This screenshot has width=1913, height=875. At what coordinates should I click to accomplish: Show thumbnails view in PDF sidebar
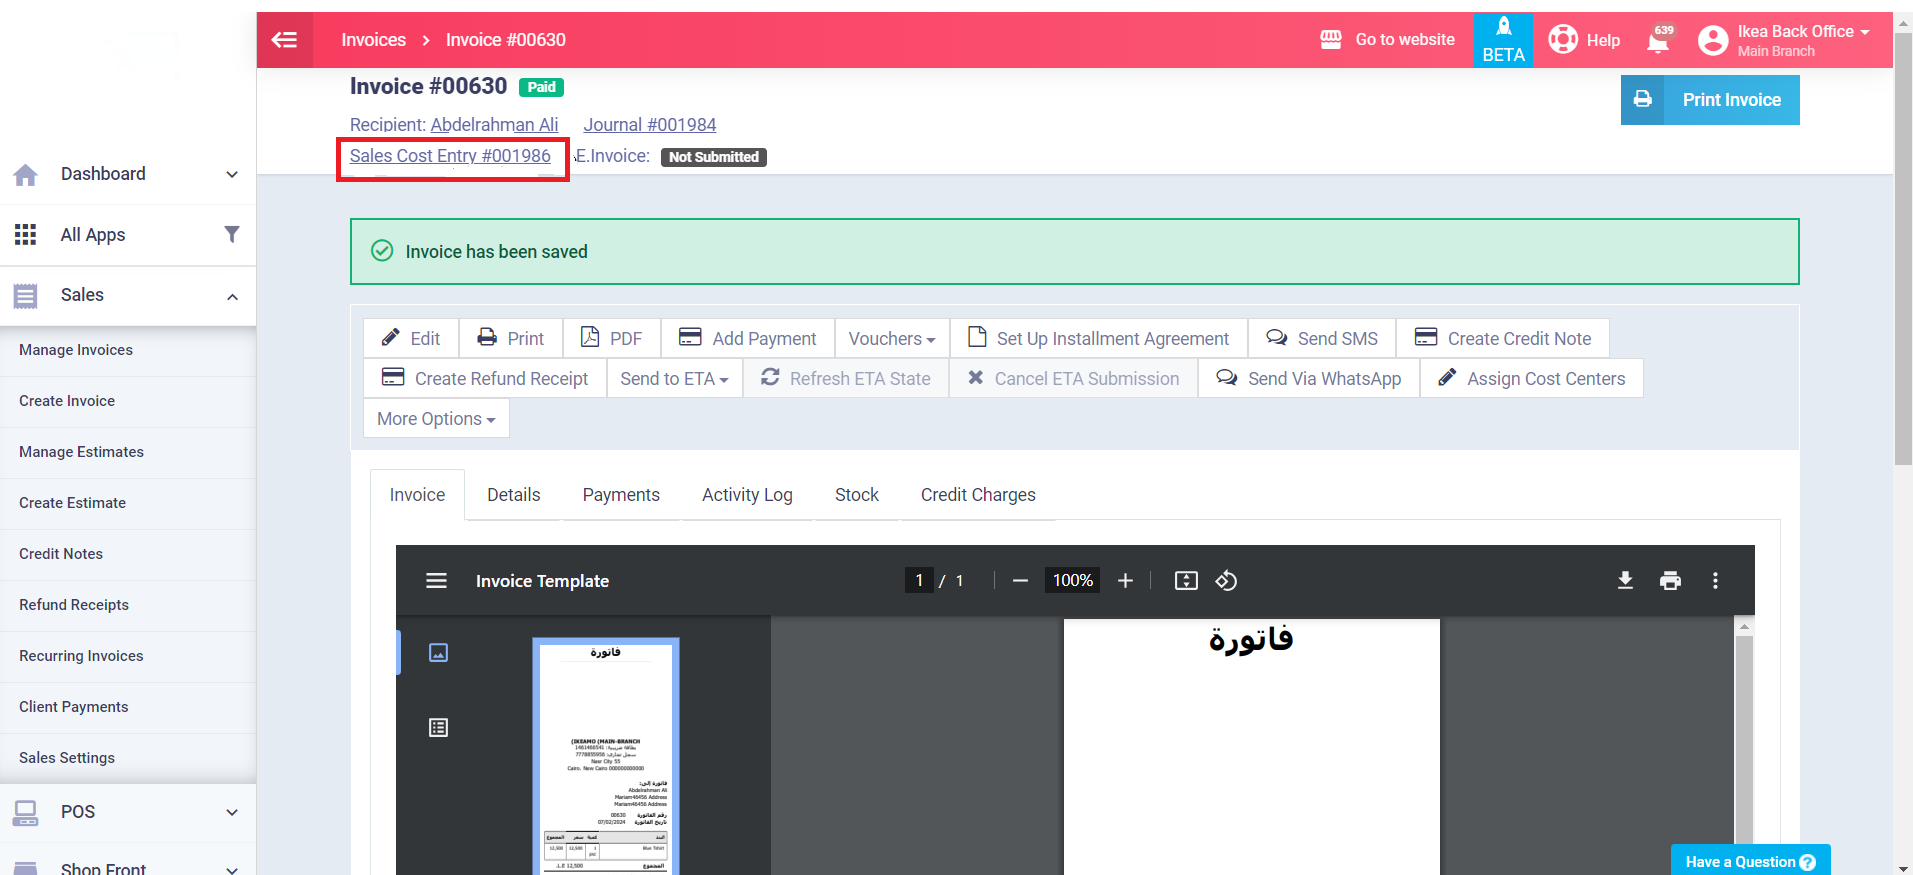[438, 653]
